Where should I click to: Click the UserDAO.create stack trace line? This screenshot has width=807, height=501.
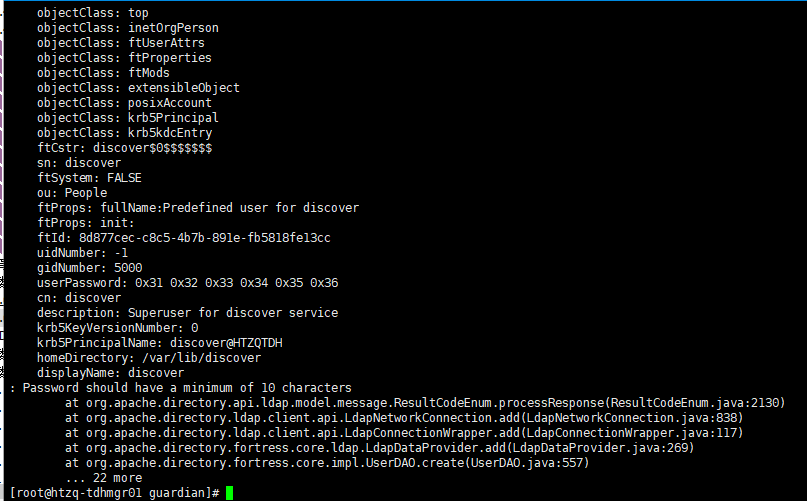click(327, 463)
